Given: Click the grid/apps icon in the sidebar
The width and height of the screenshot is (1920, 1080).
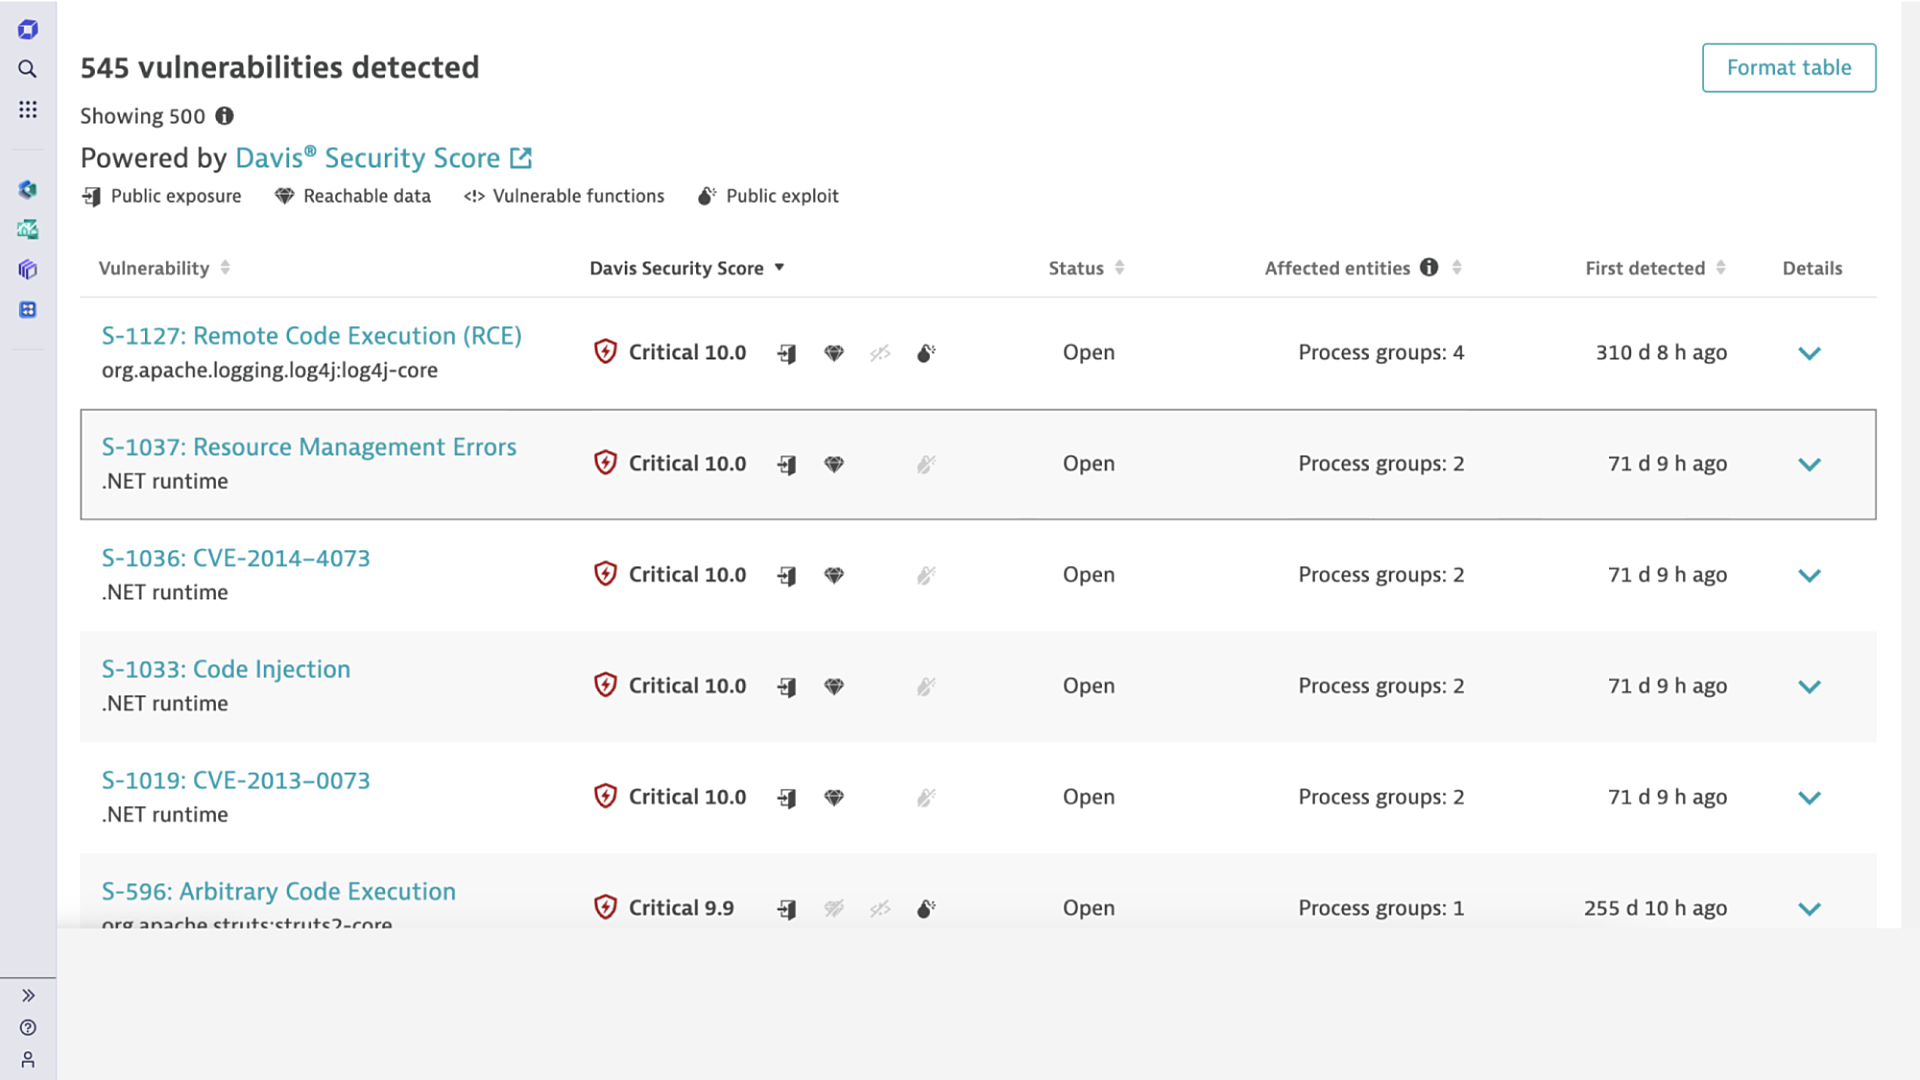Looking at the screenshot, I should 29,109.
